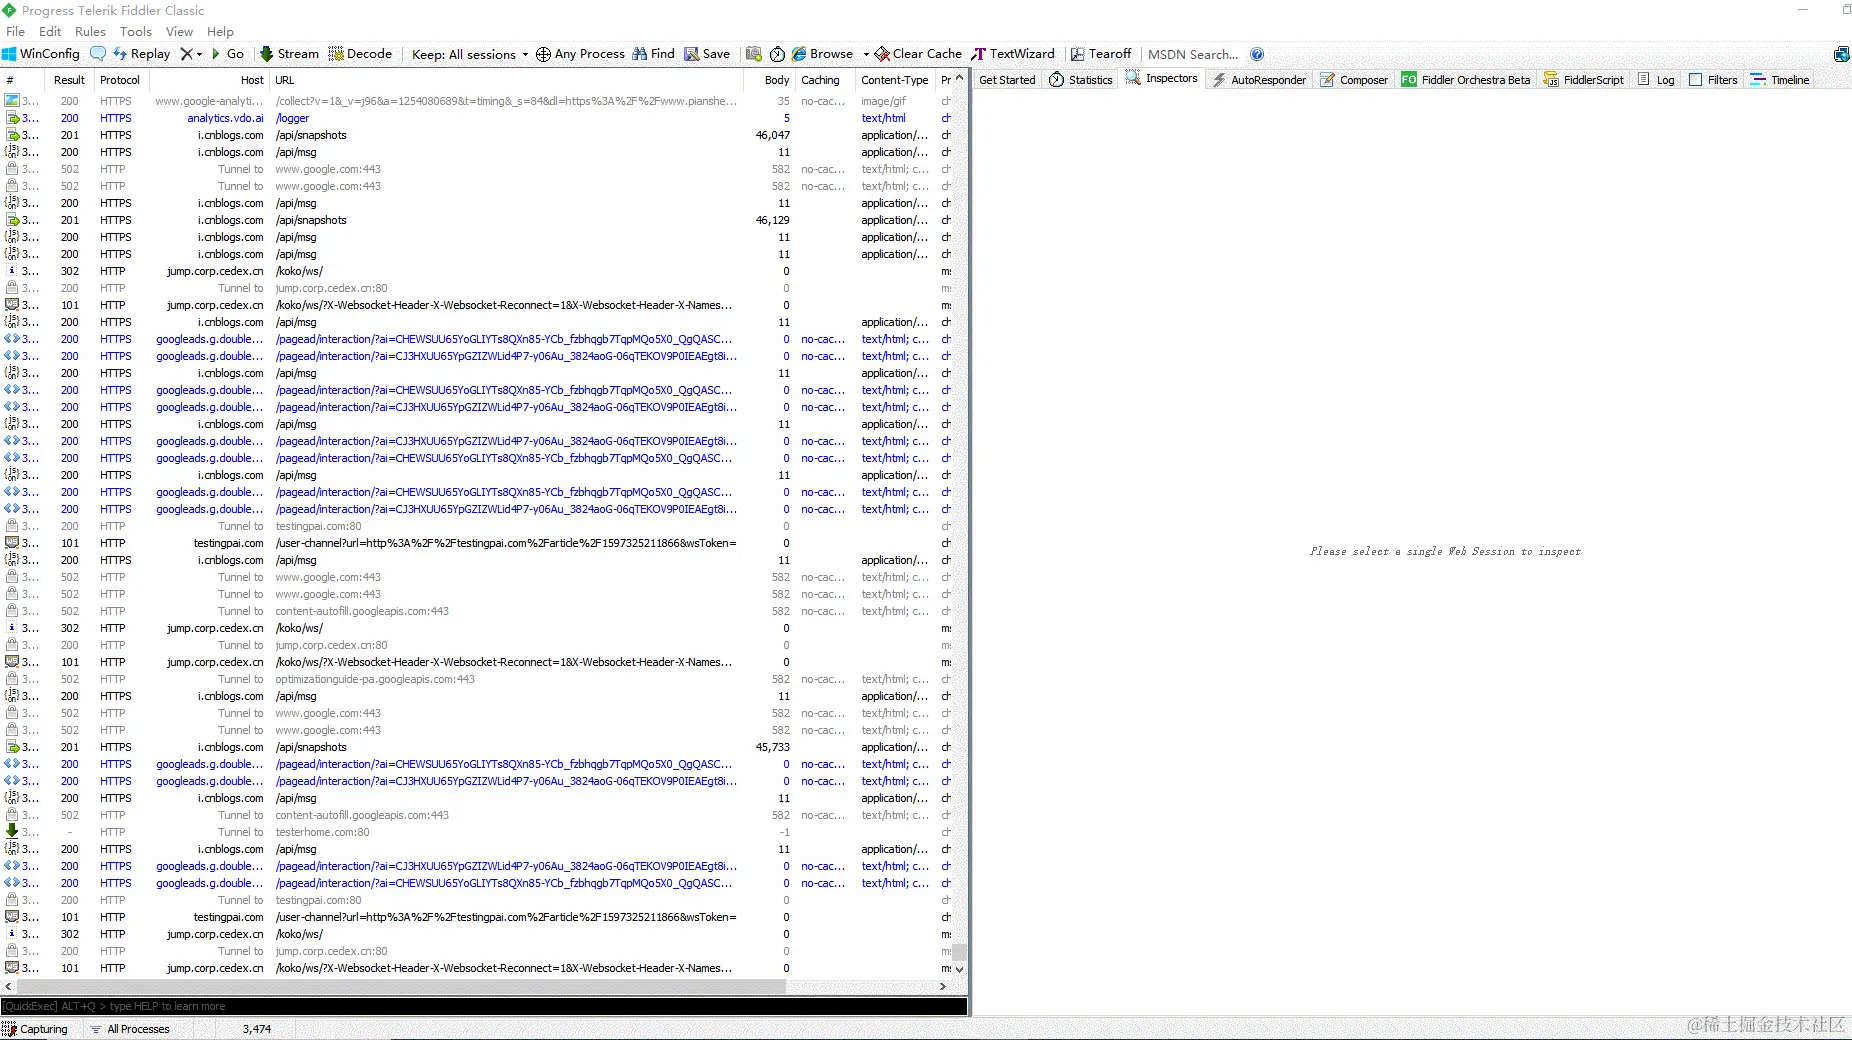Viewport: 1852px width, 1040px height.
Task: Sort sessions by Protocol column header
Action: pos(120,80)
